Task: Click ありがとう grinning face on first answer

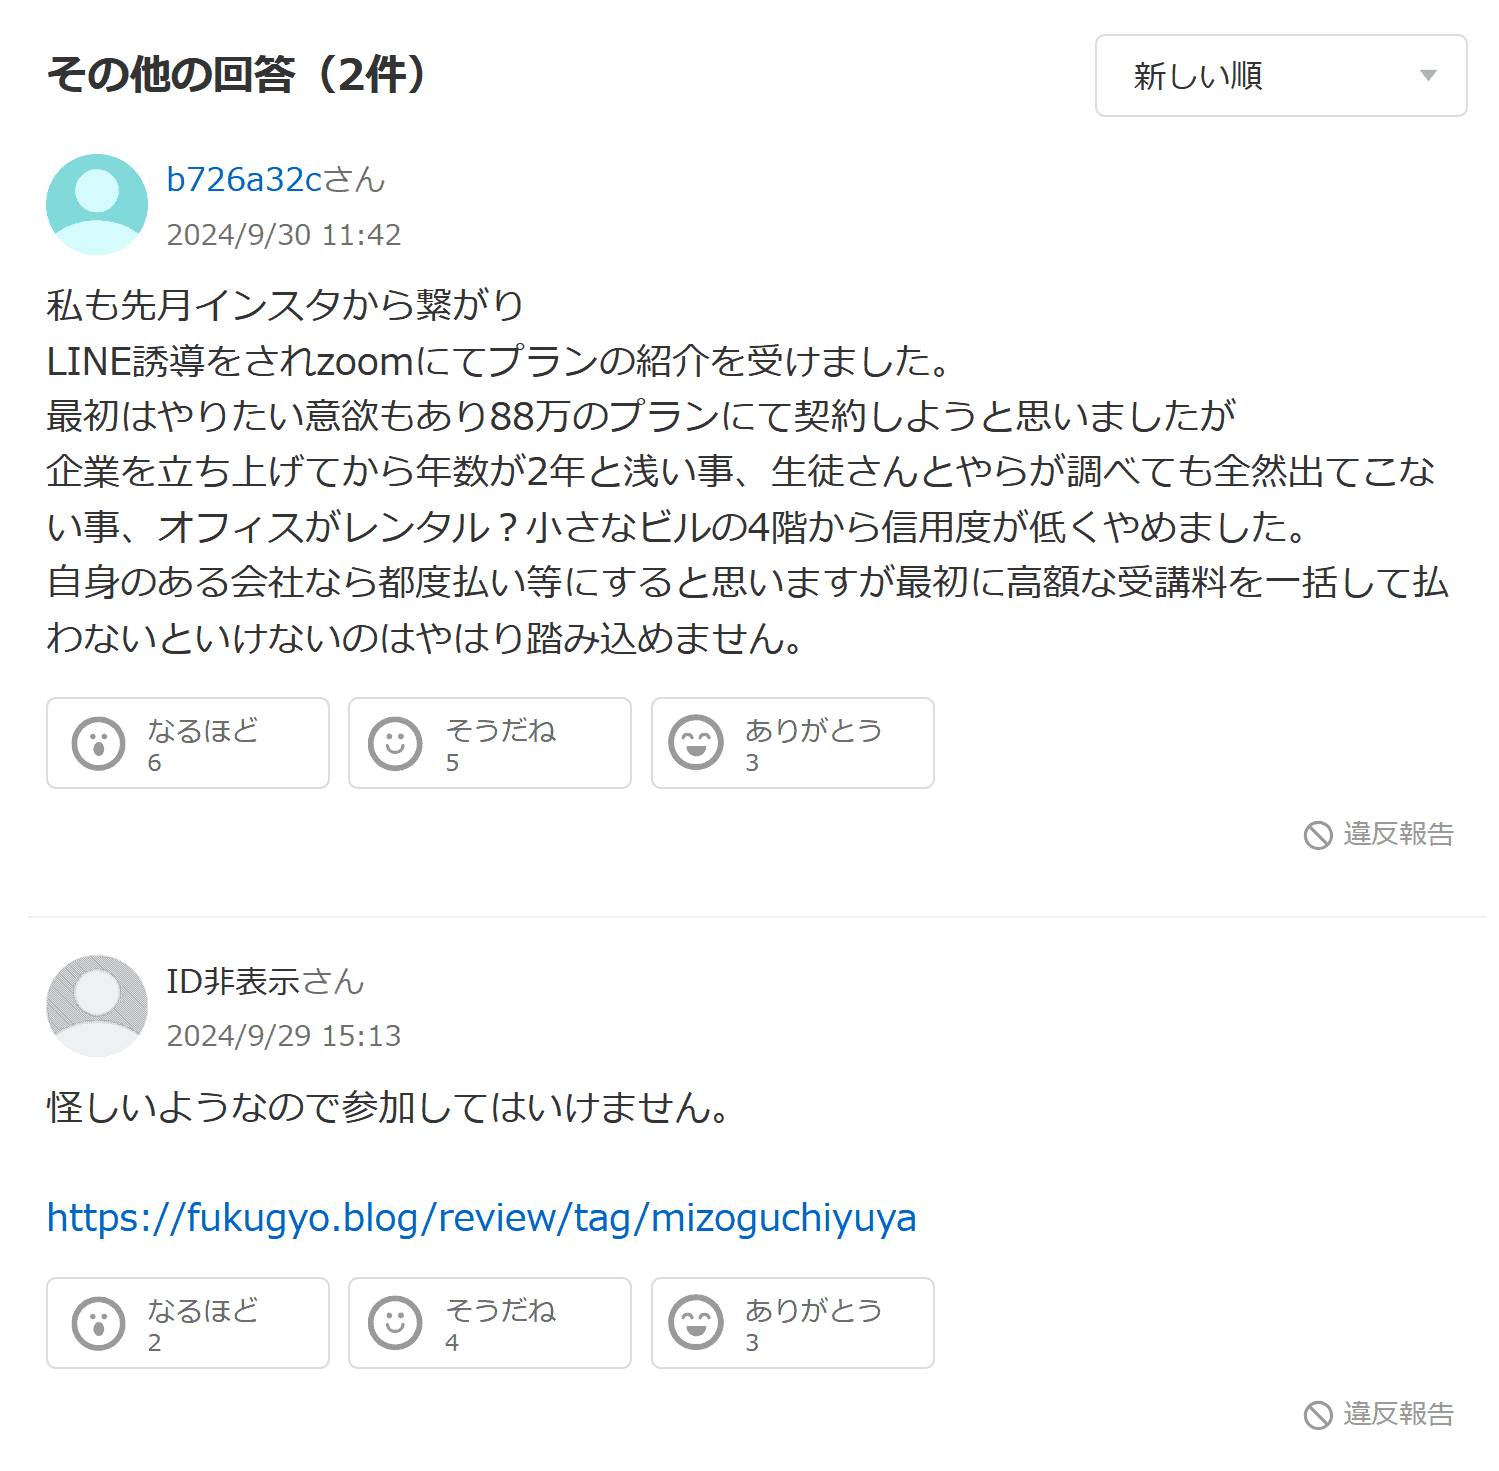Action: point(696,743)
